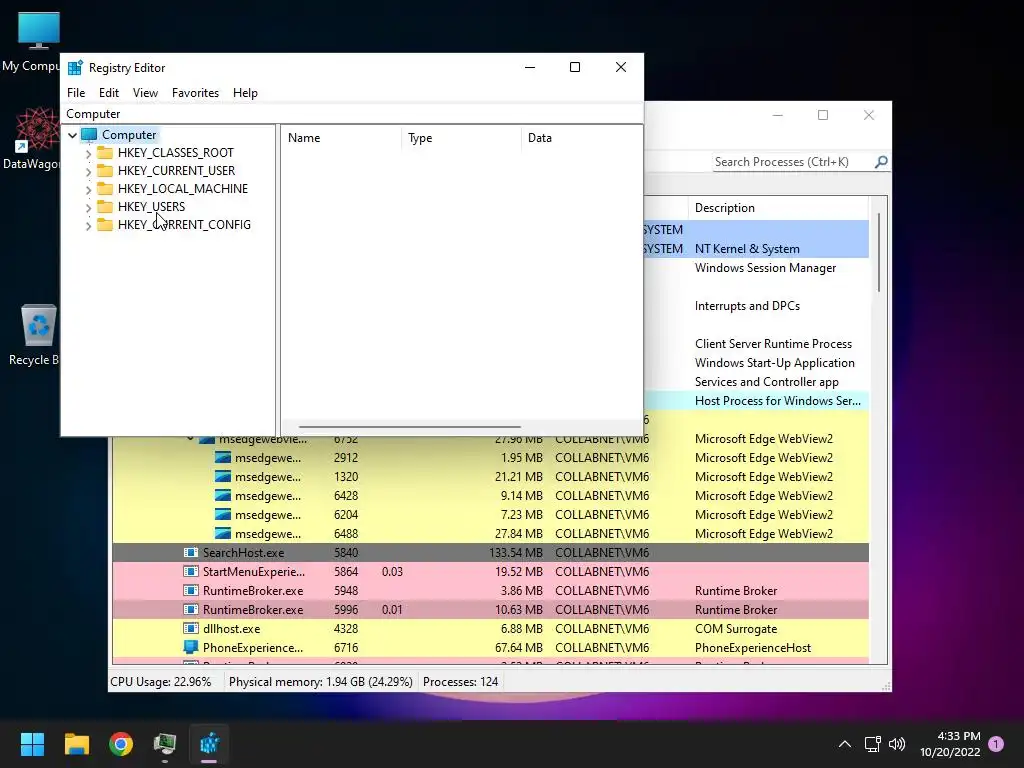Viewport: 1024px width, 768px height.
Task: Select RuntimeBroker.exe with PID 5996
Action: tap(490, 609)
